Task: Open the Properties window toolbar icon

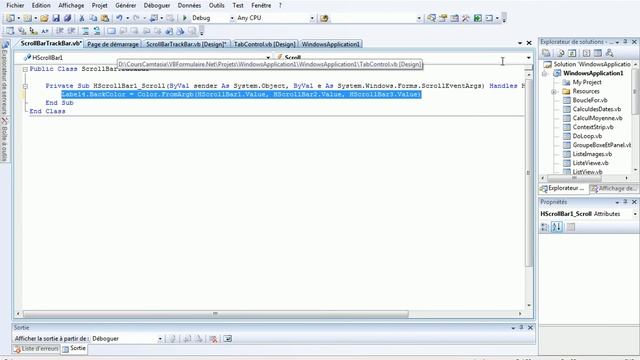Action: (443, 18)
